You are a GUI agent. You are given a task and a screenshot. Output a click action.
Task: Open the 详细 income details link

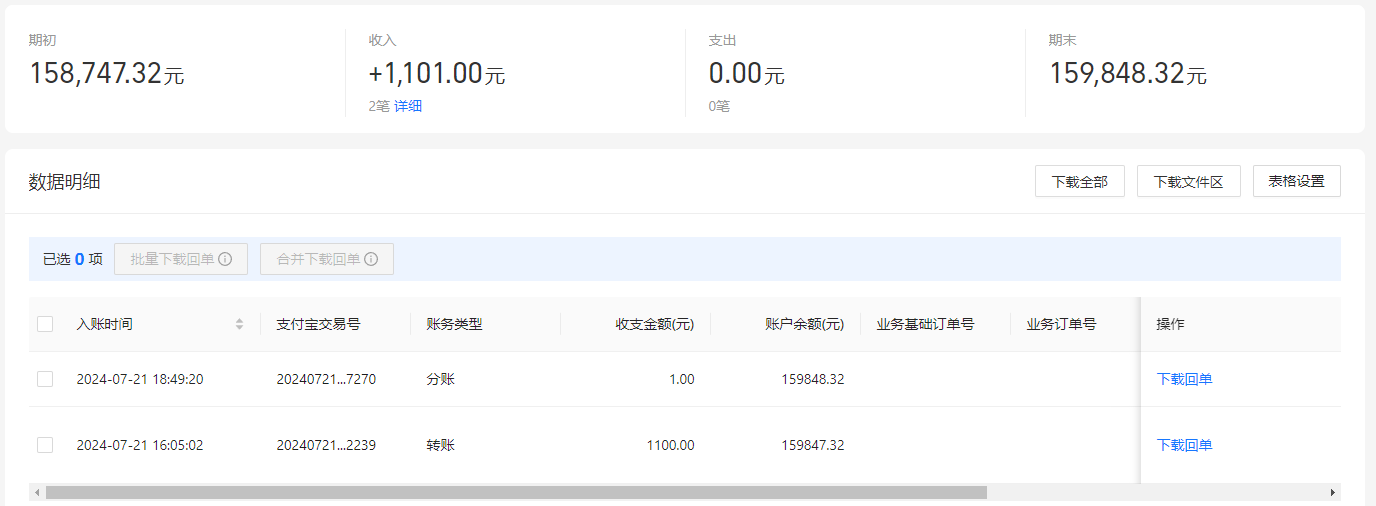pos(408,106)
